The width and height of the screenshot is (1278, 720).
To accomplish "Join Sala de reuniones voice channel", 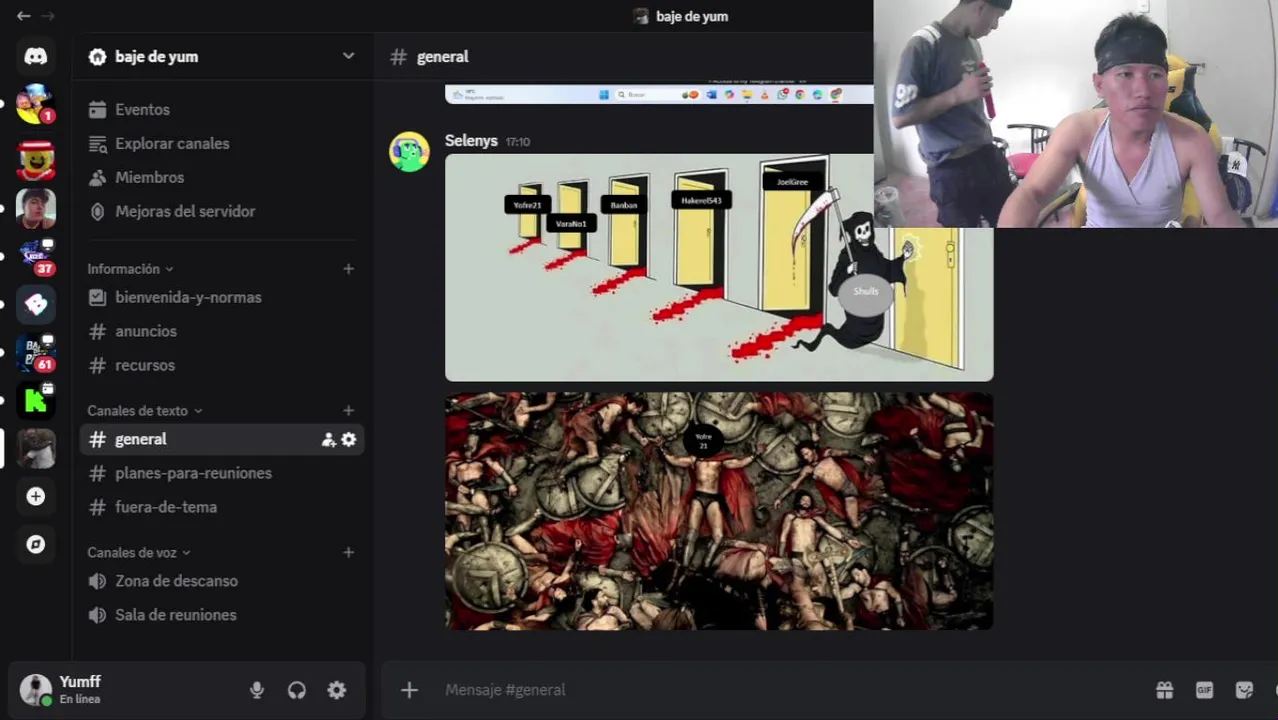I will click(222, 615).
